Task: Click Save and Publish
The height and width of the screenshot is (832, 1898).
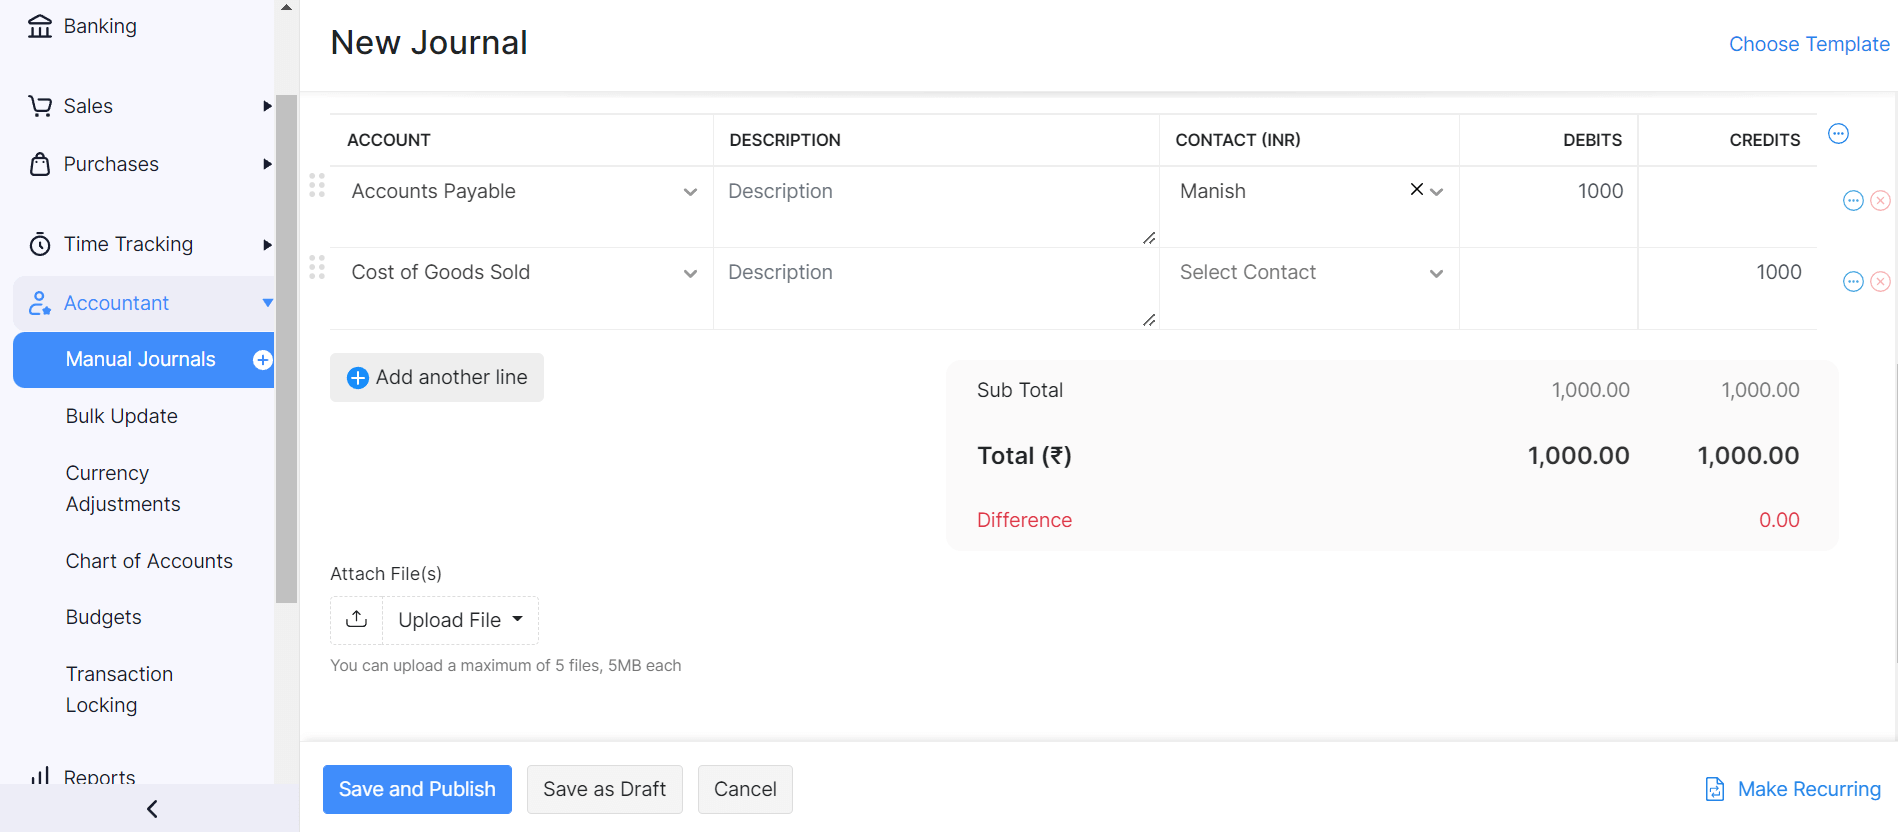Action: tap(417, 789)
